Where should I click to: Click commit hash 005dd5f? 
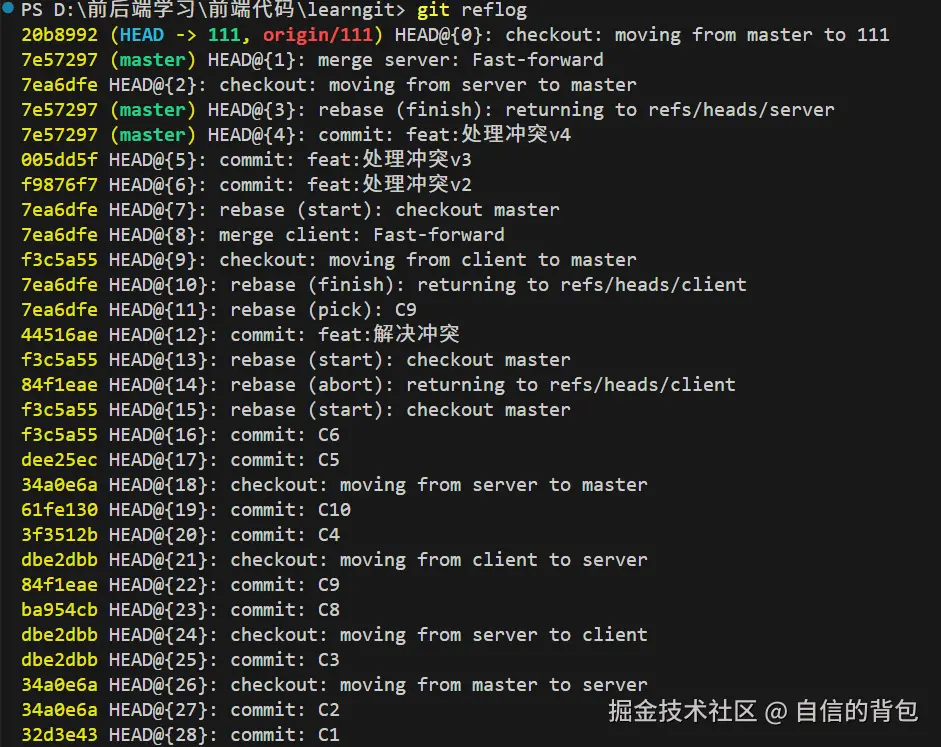pos(59,160)
